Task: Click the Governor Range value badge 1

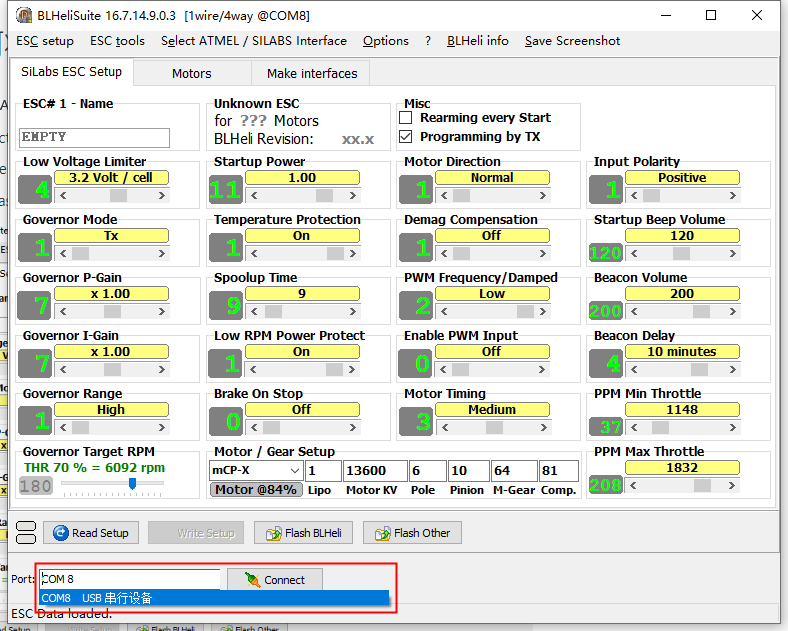Action: pyautogui.click(x=35, y=421)
